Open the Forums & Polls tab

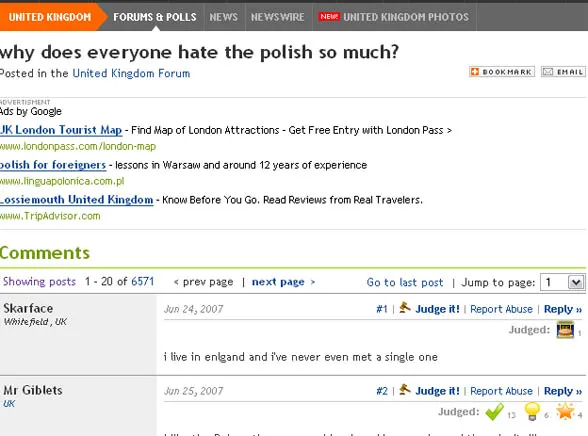(x=155, y=17)
